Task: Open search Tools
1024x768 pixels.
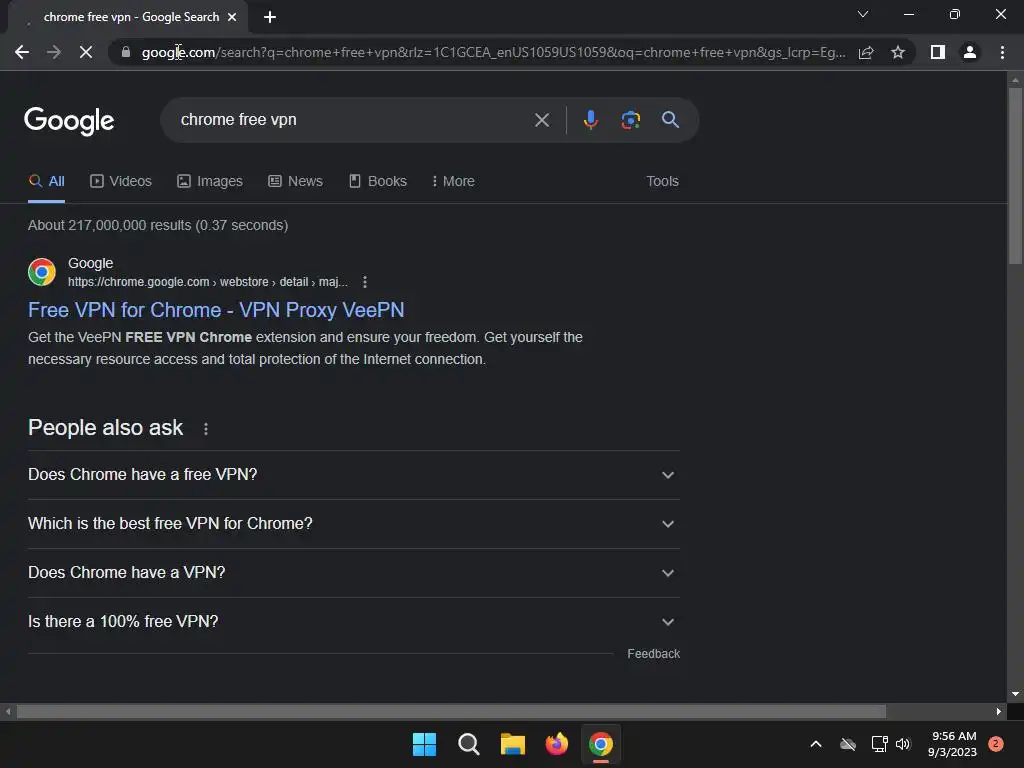Action: click(662, 182)
